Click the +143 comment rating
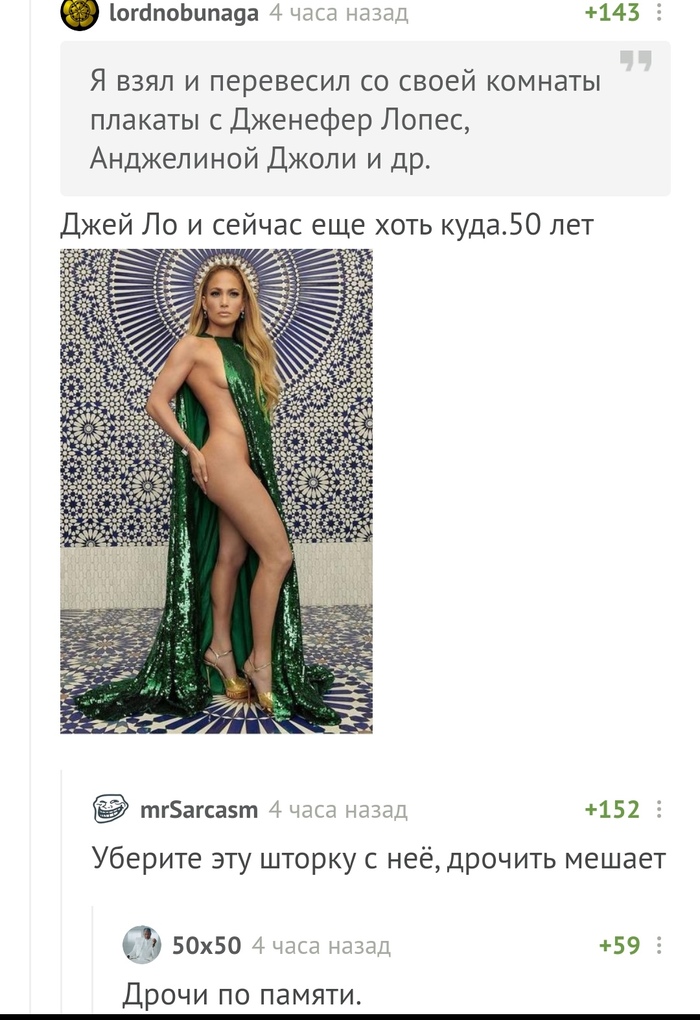The width and height of the screenshot is (700, 1020). 612,12
